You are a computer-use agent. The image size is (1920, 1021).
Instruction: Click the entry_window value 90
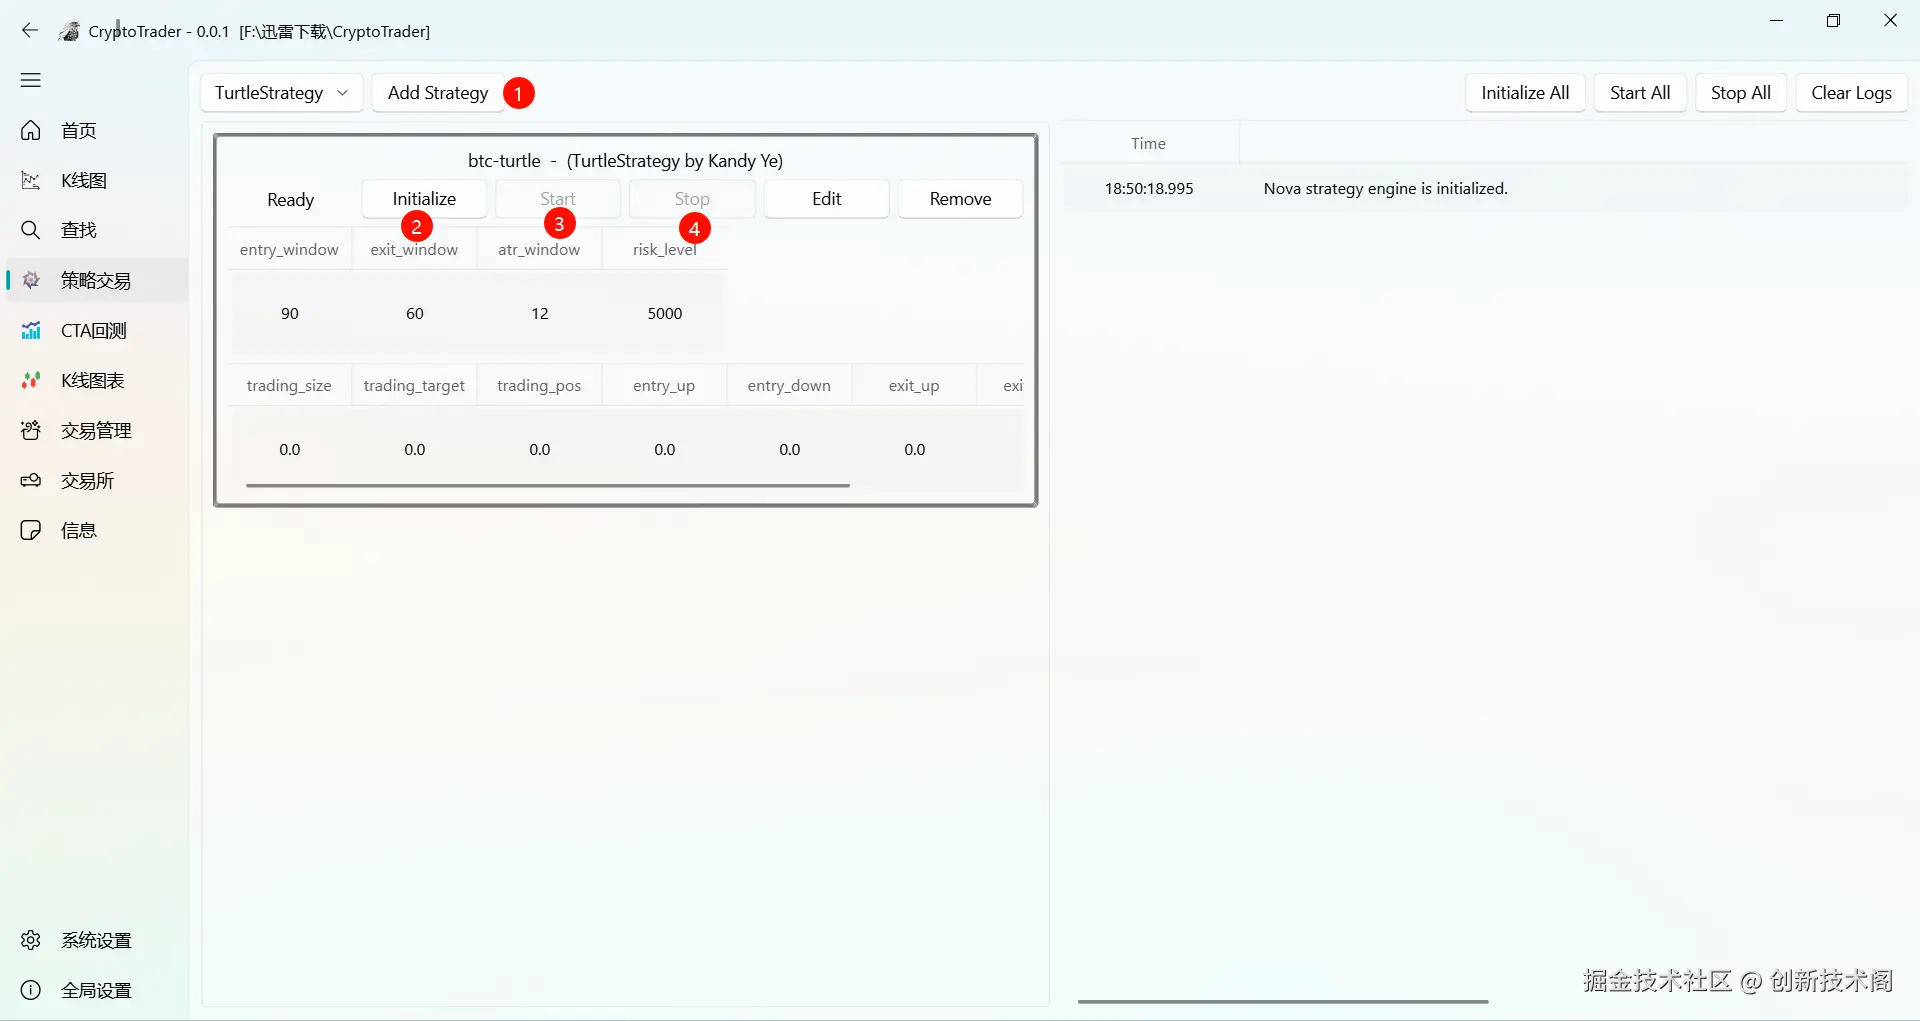(290, 314)
